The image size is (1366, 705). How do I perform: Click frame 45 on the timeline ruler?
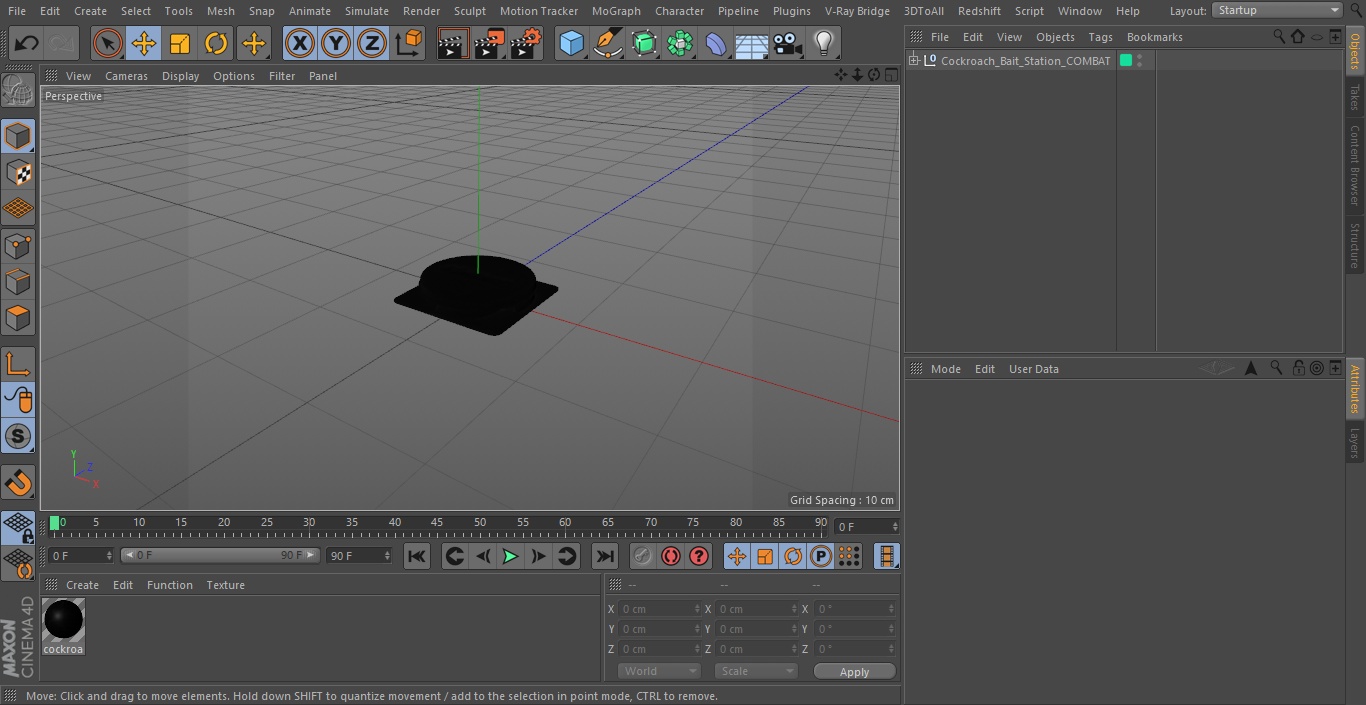pos(437,522)
